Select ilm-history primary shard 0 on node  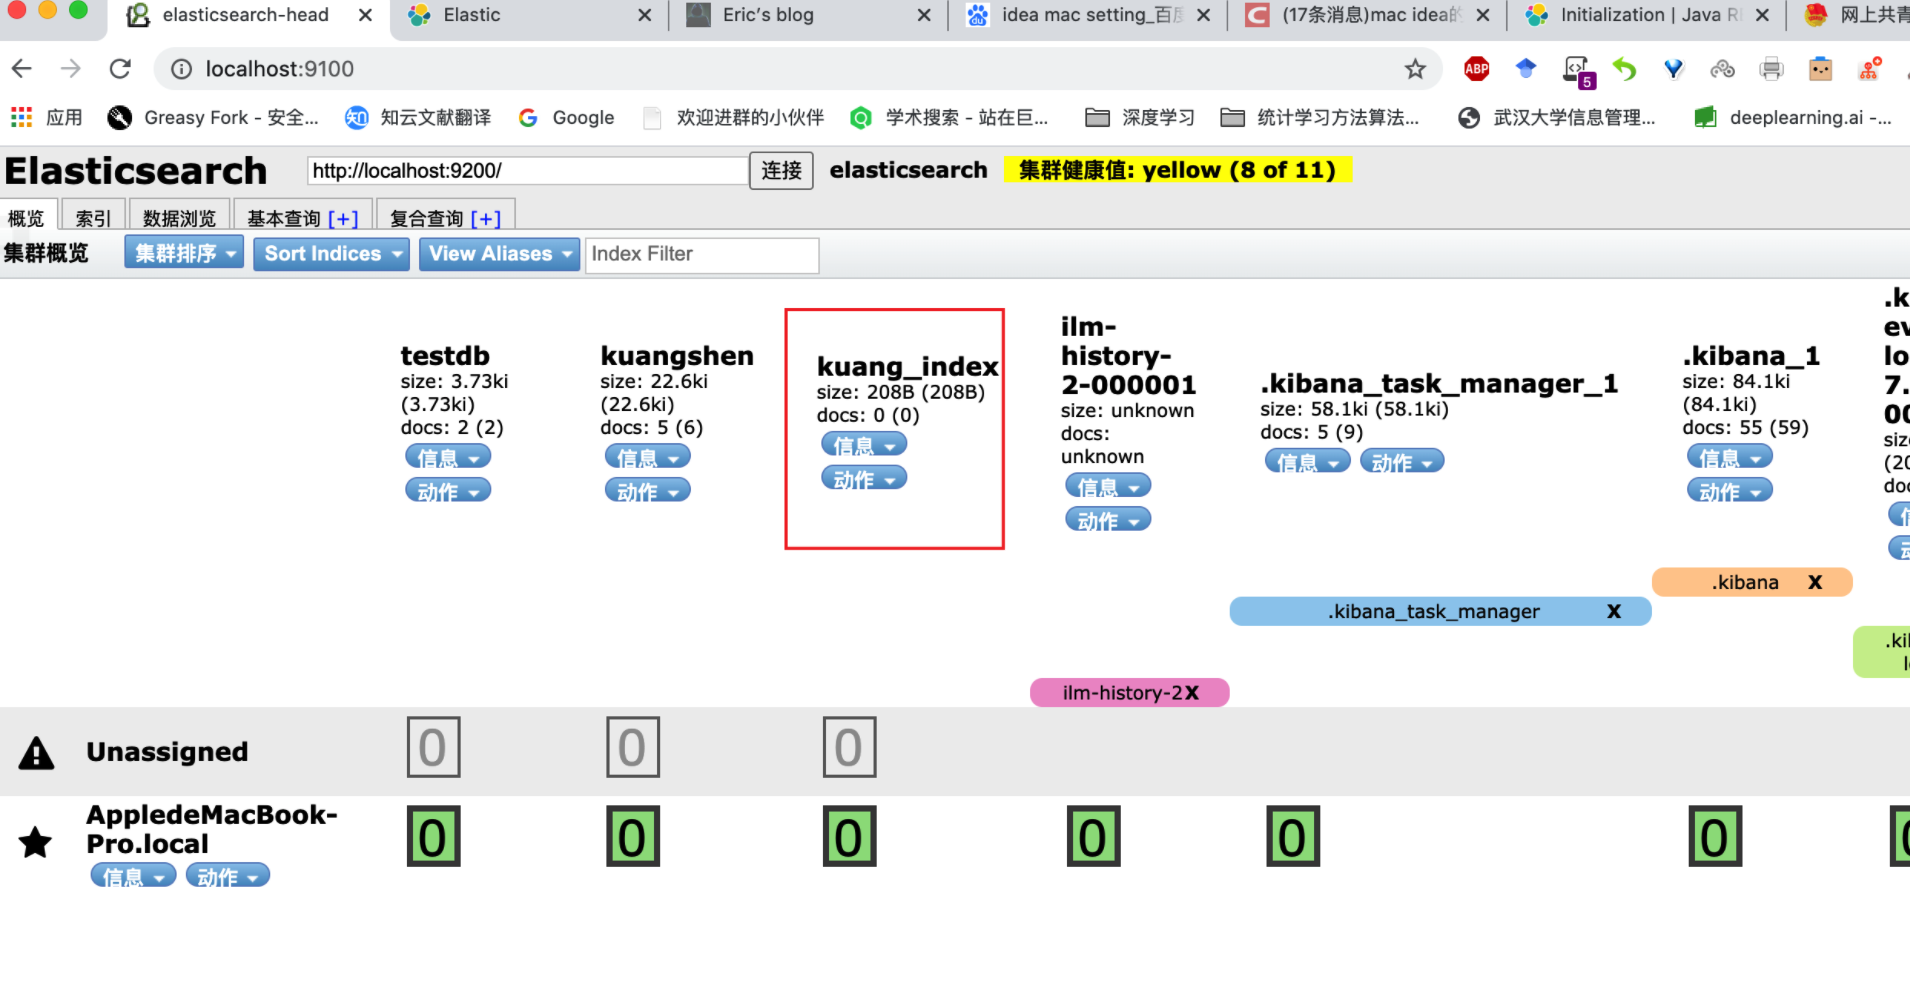[x=1093, y=836]
